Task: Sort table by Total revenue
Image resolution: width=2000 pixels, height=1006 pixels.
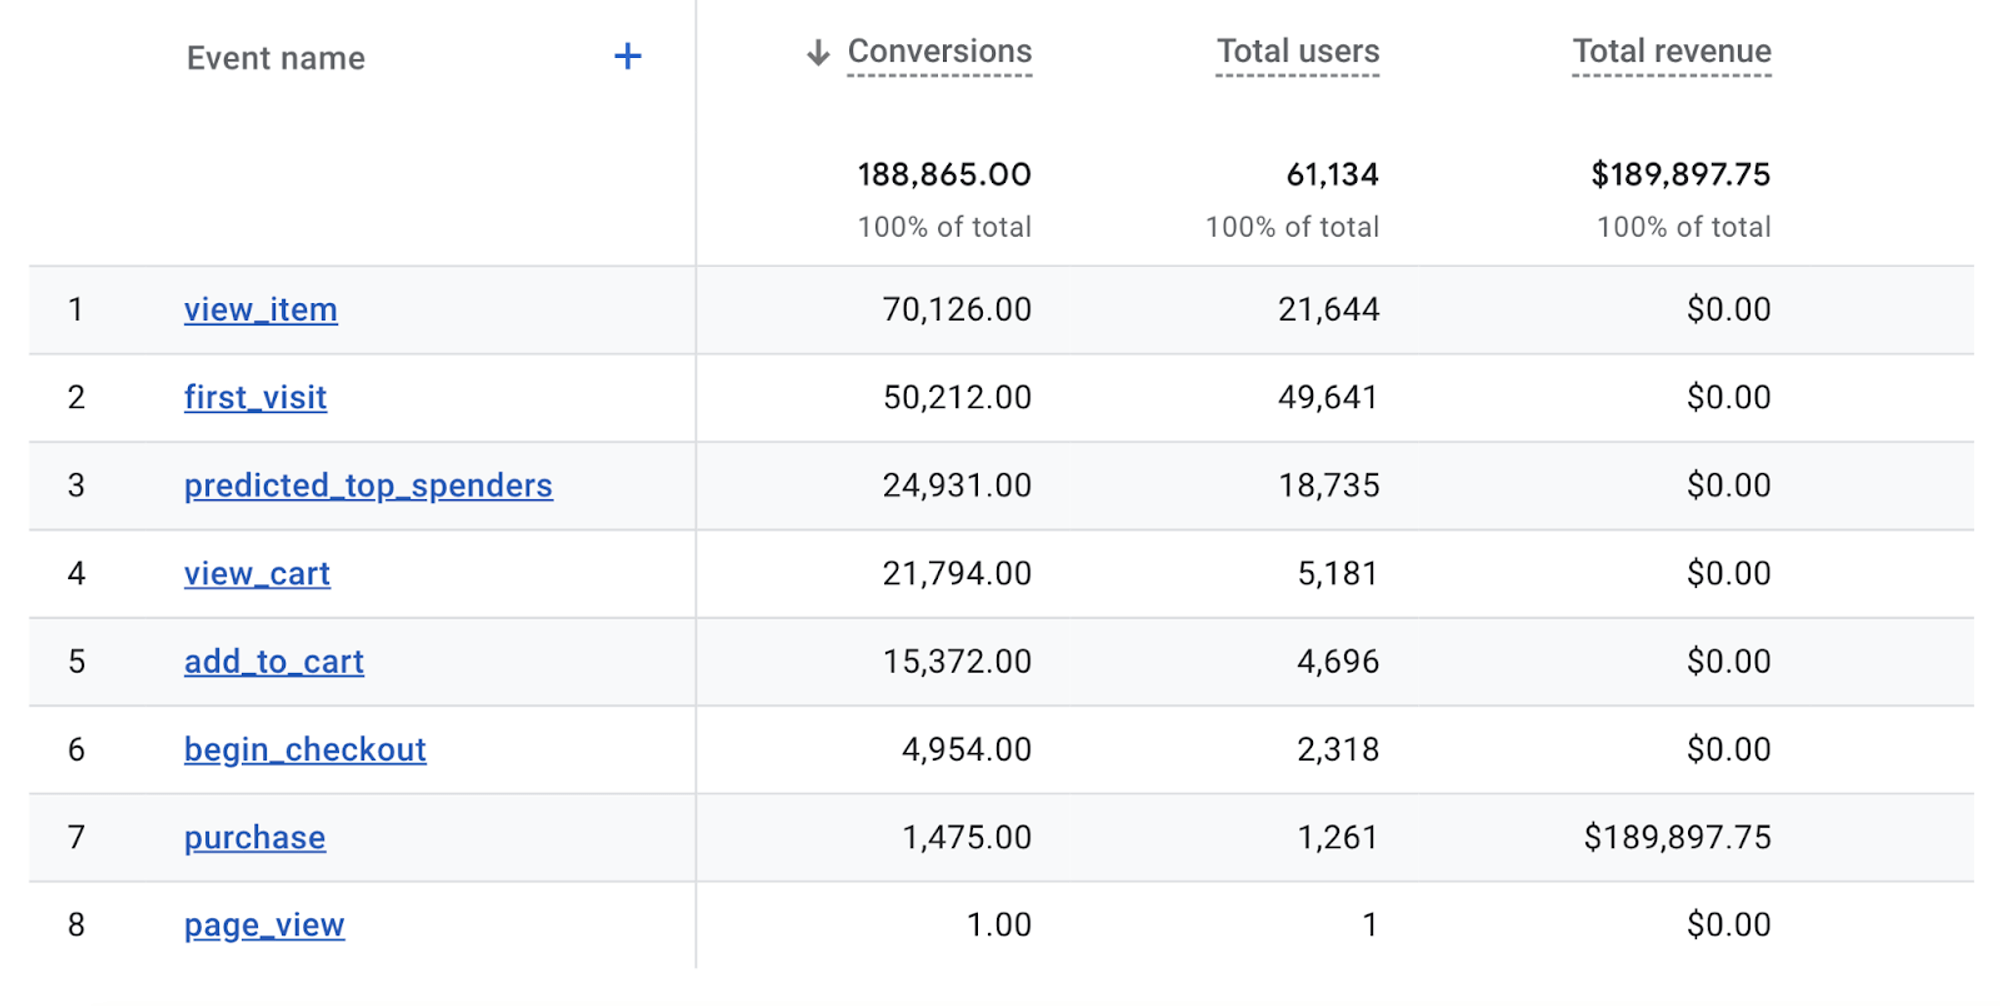Action: 1671,51
